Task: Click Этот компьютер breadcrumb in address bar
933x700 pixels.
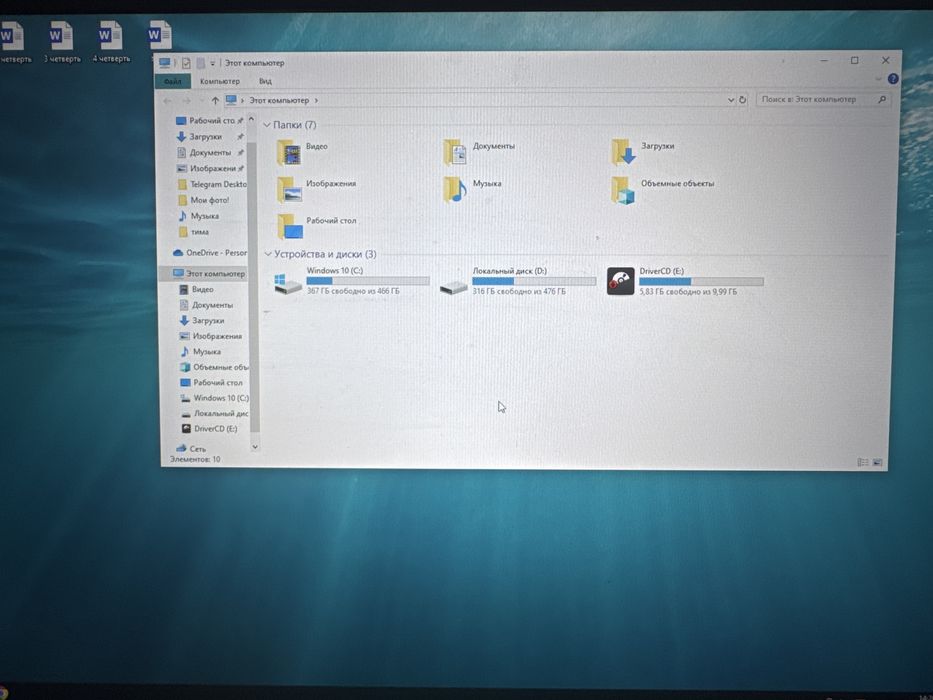Action: pyautogui.click(x=279, y=101)
